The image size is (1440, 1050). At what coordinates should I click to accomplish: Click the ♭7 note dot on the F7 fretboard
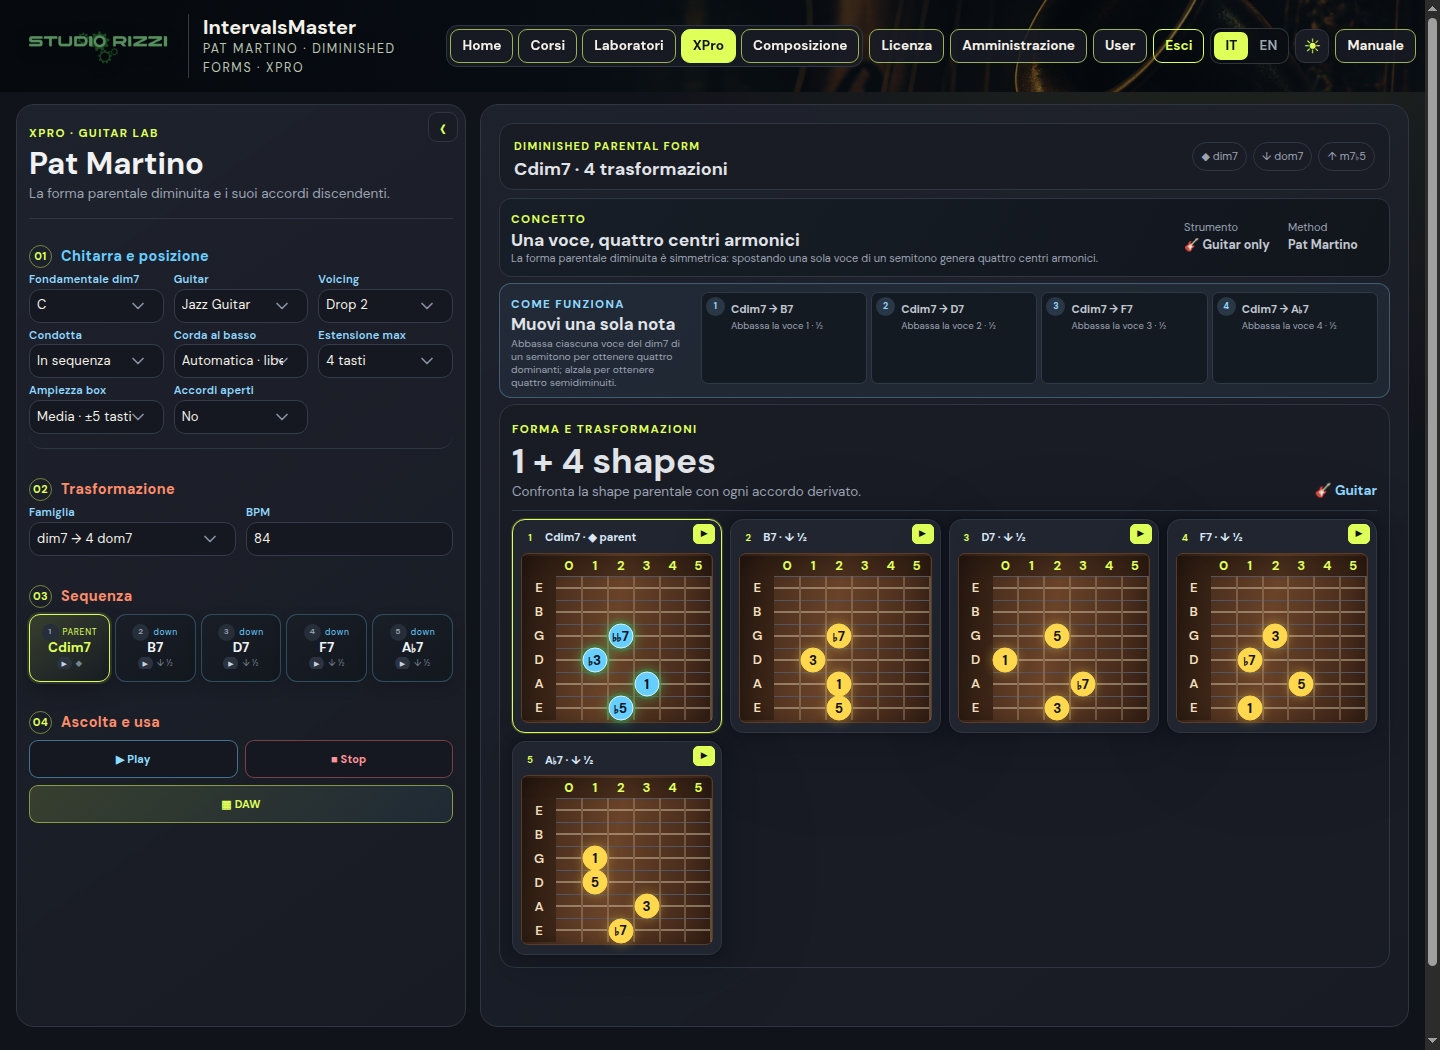tap(1249, 660)
